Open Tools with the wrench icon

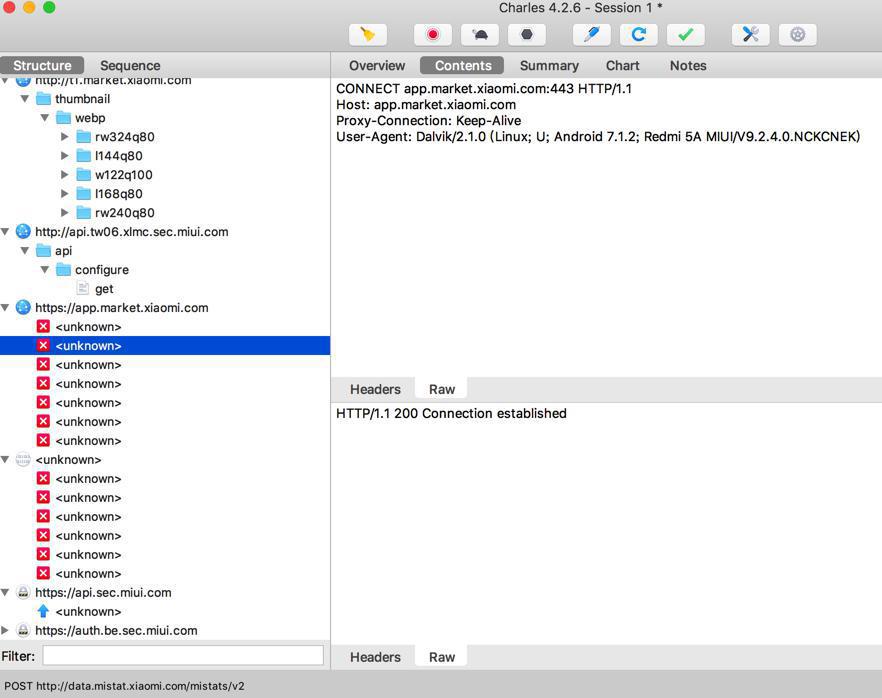click(x=750, y=35)
